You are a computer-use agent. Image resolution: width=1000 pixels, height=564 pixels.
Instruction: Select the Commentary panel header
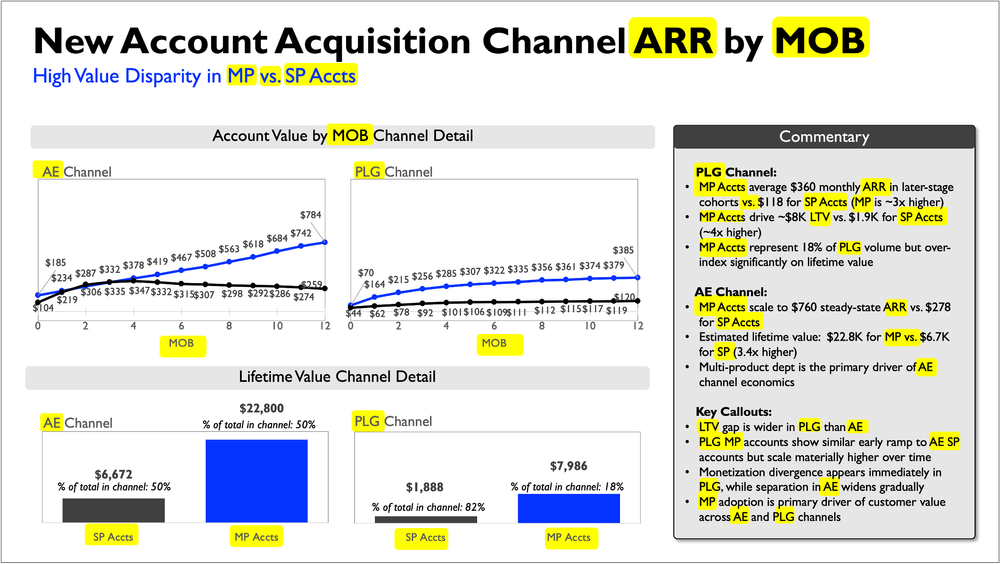click(x=824, y=137)
